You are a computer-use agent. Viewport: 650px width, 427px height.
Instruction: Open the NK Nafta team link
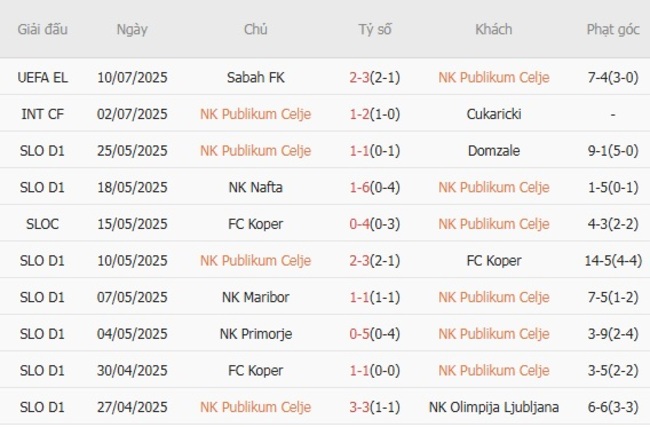coord(255,187)
